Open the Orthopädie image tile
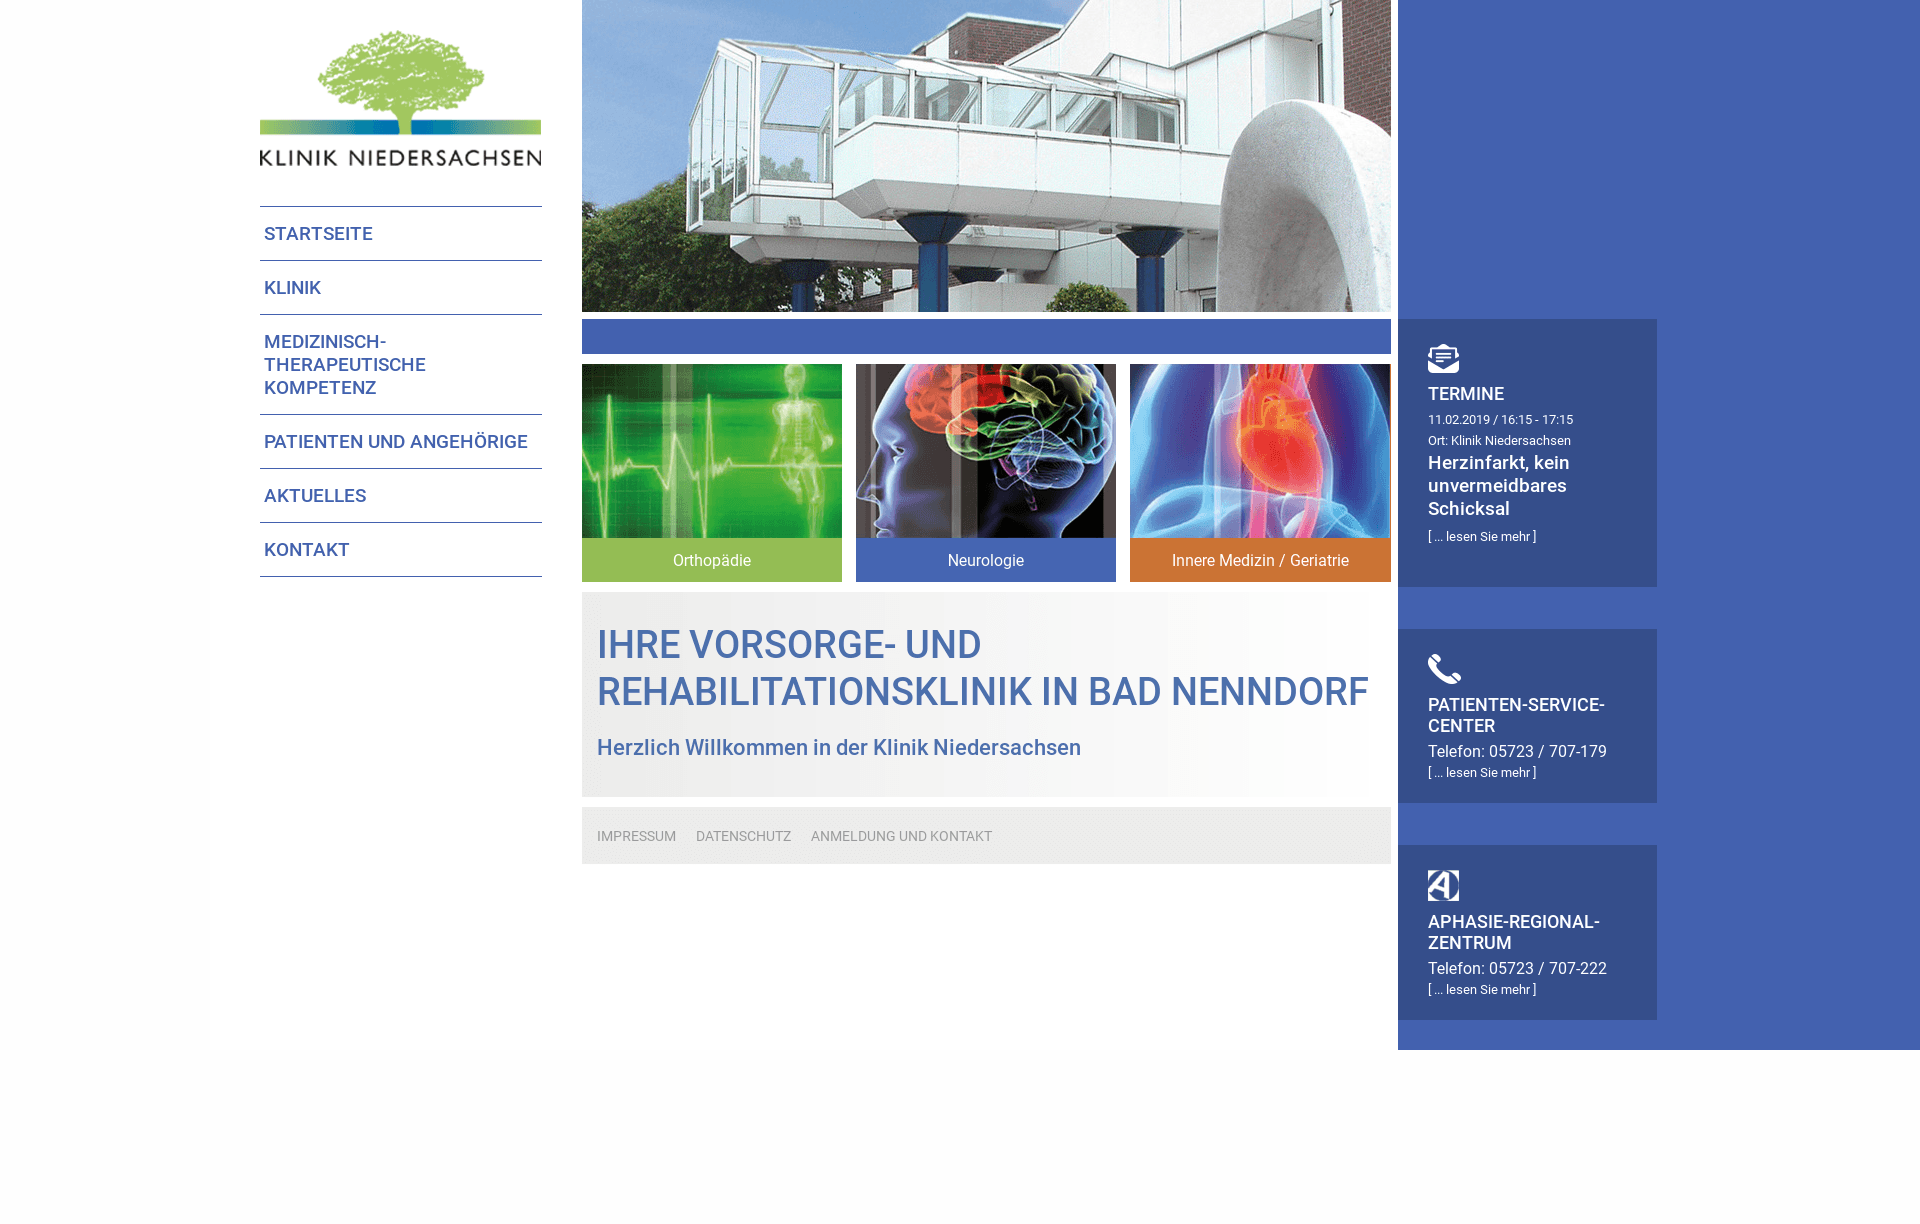The image size is (1920, 1224). tap(712, 451)
